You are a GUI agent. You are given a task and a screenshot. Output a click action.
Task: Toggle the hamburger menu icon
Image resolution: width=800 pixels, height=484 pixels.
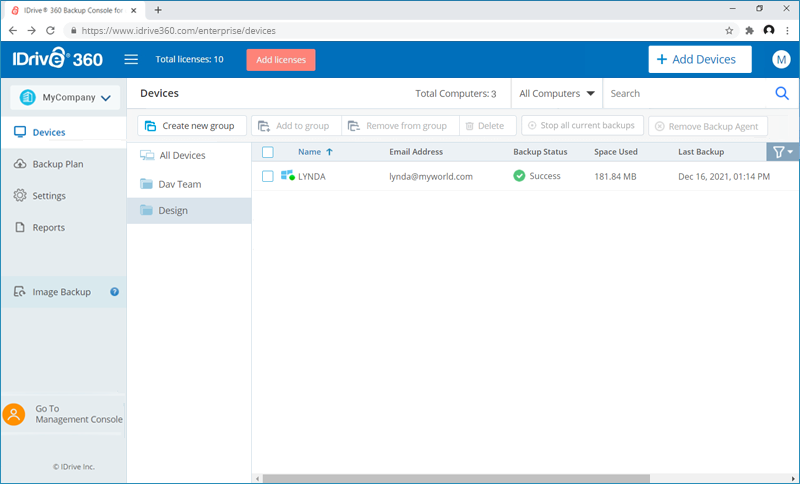[x=131, y=59]
